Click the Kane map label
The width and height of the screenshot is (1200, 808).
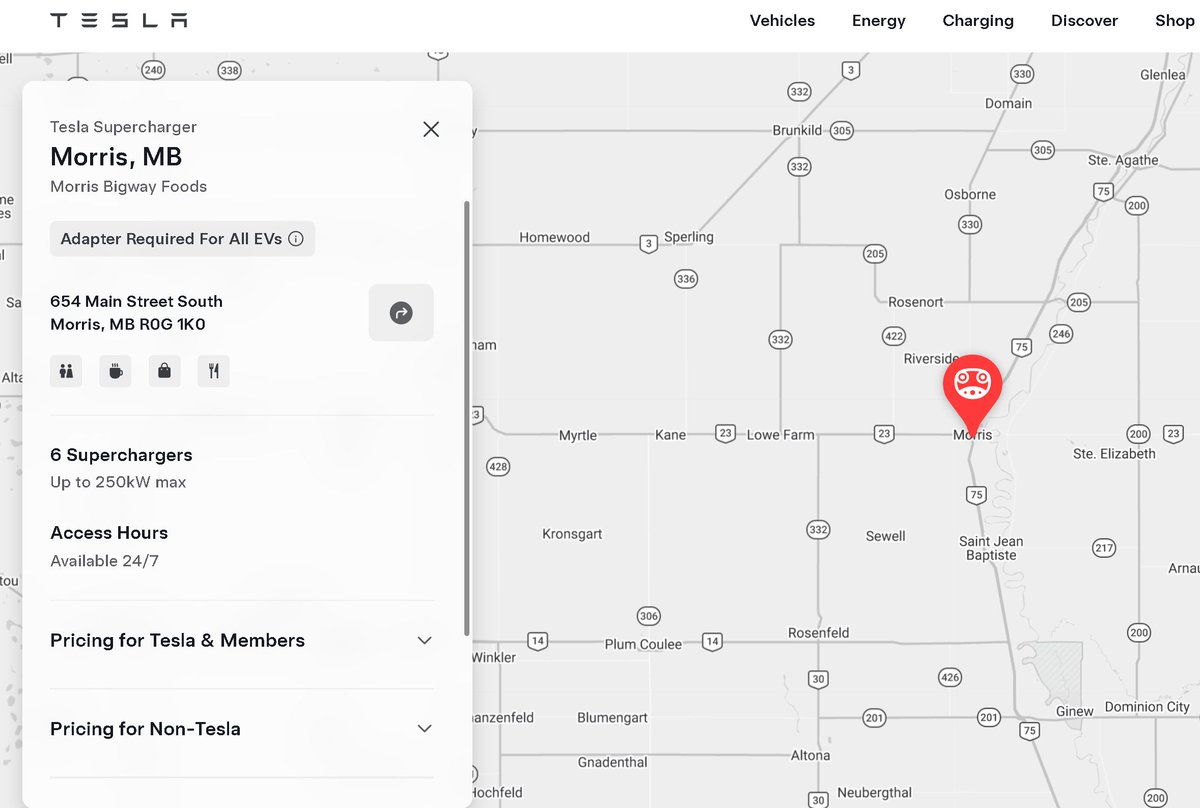pos(670,435)
